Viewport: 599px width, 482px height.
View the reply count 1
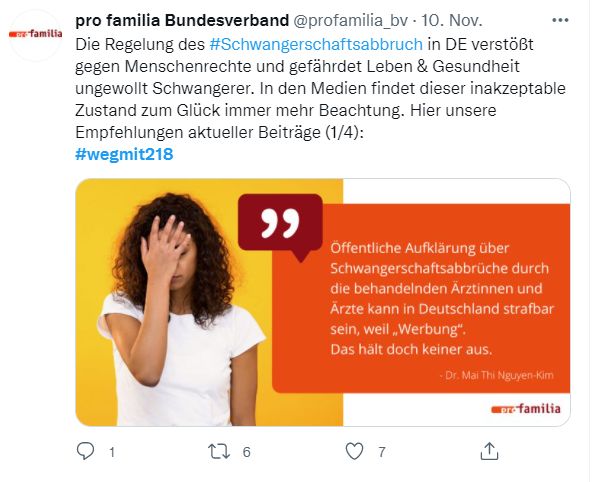[x=112, y=452]
